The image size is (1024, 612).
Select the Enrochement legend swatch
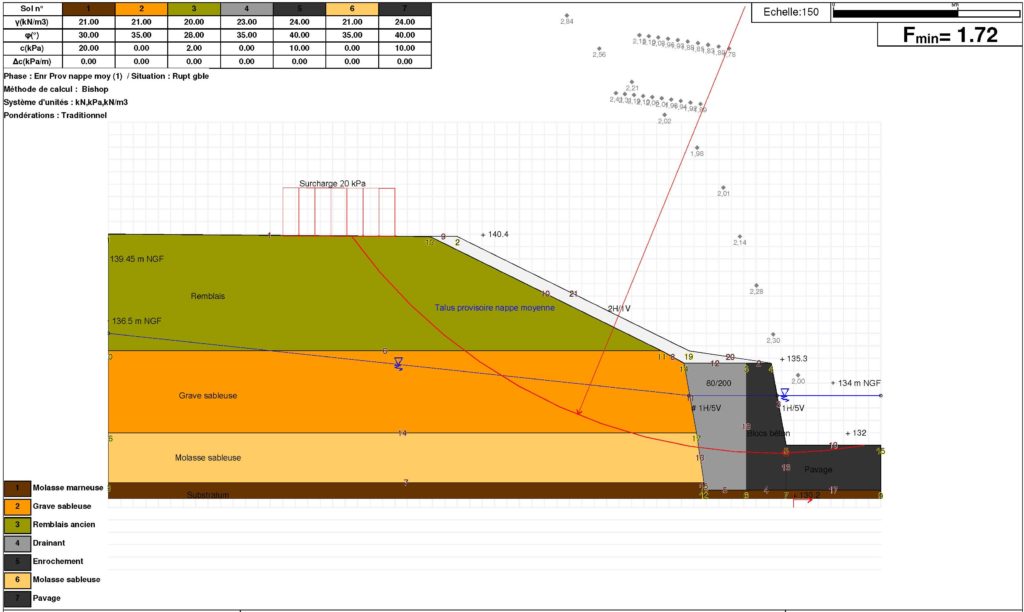tap(17, 561)
